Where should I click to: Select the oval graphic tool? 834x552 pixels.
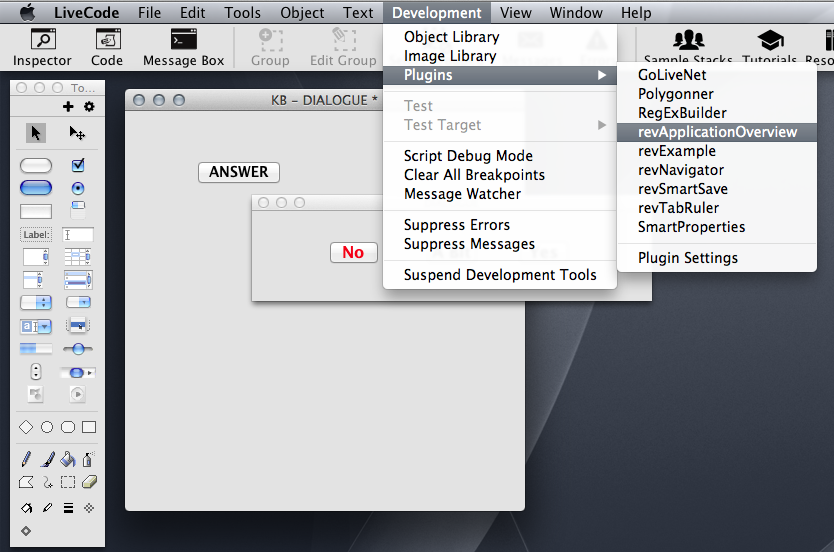(47, 427)
